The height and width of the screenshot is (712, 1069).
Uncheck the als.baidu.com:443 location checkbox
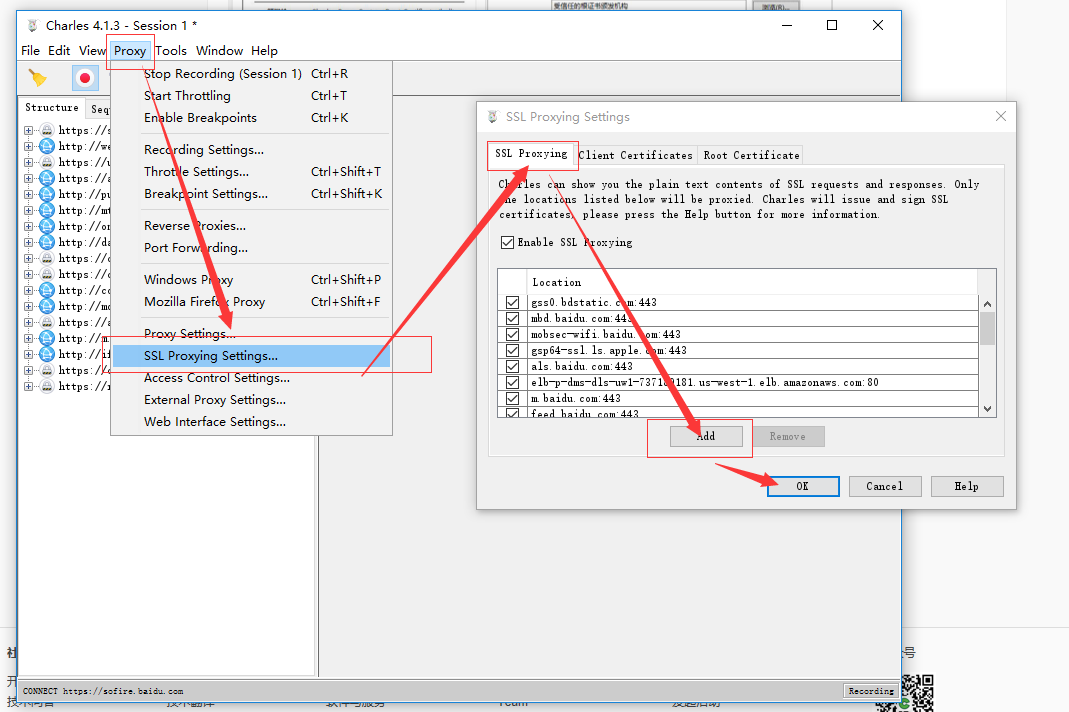tap(513, 366)
